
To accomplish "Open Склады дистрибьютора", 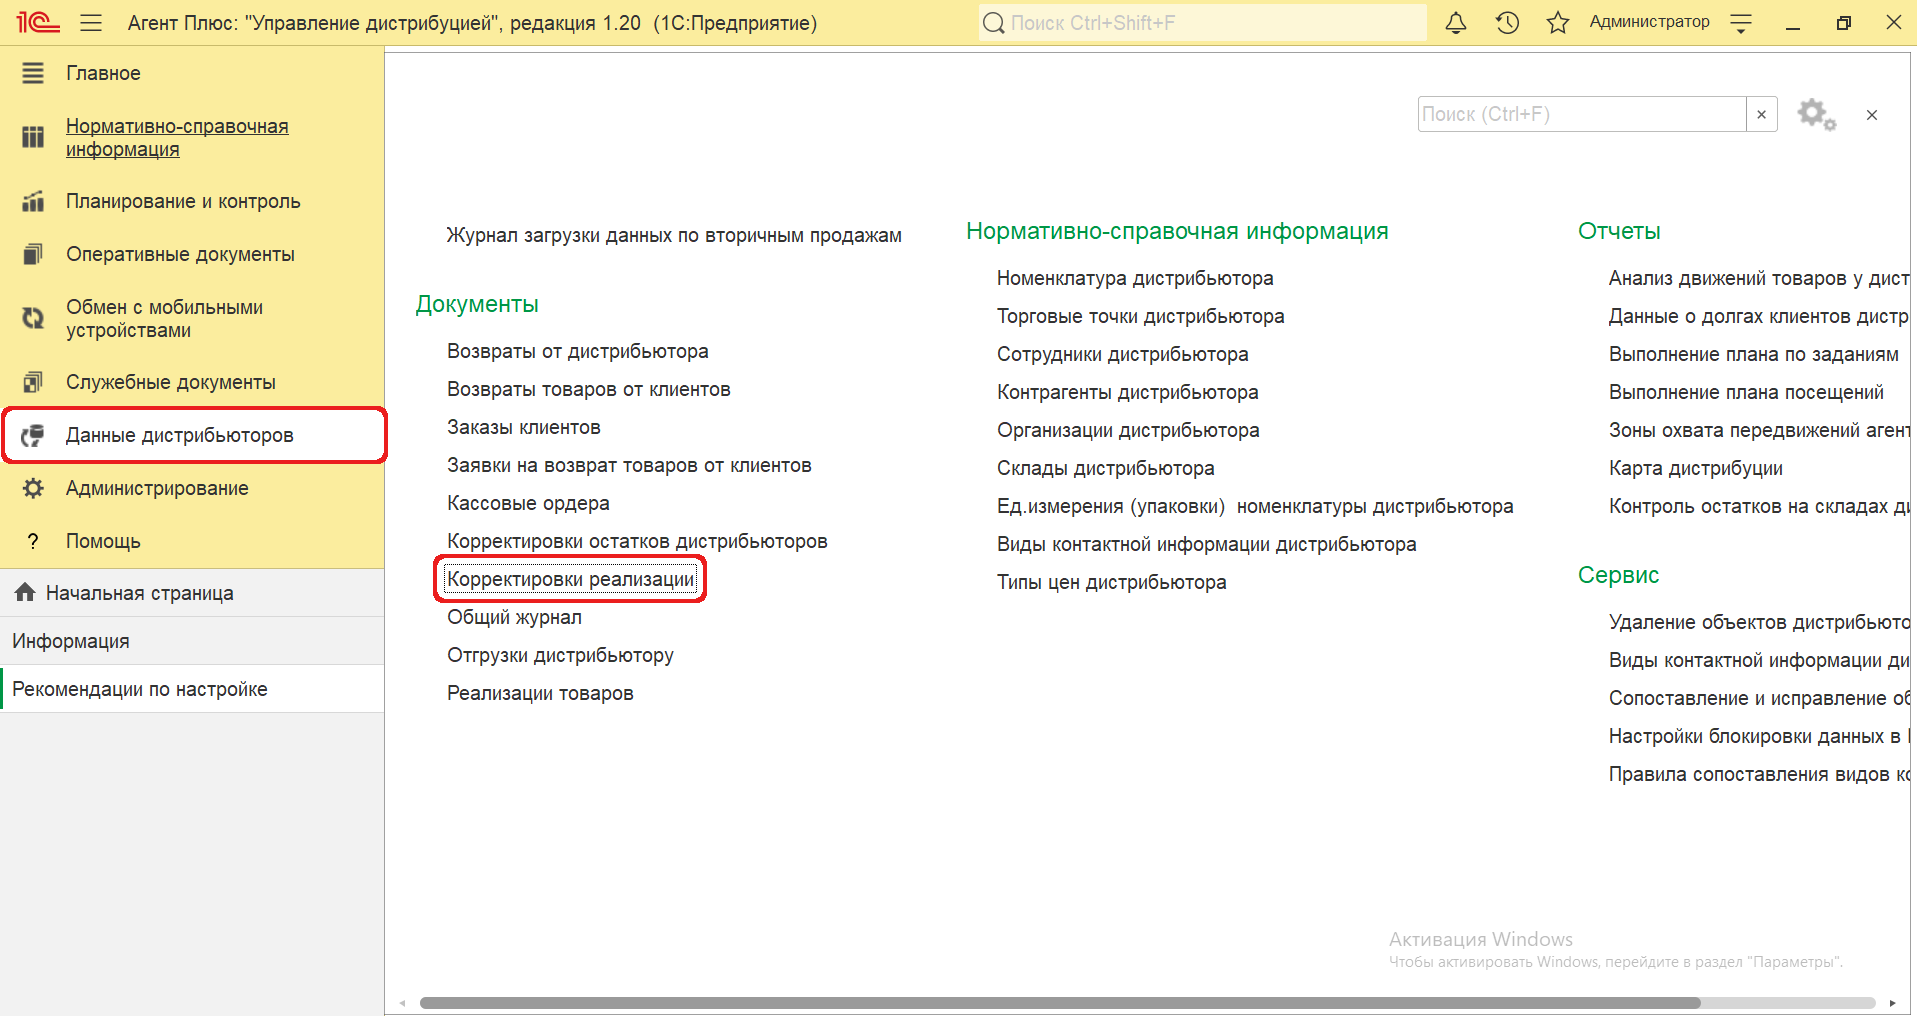I will tap(1106, 468).
